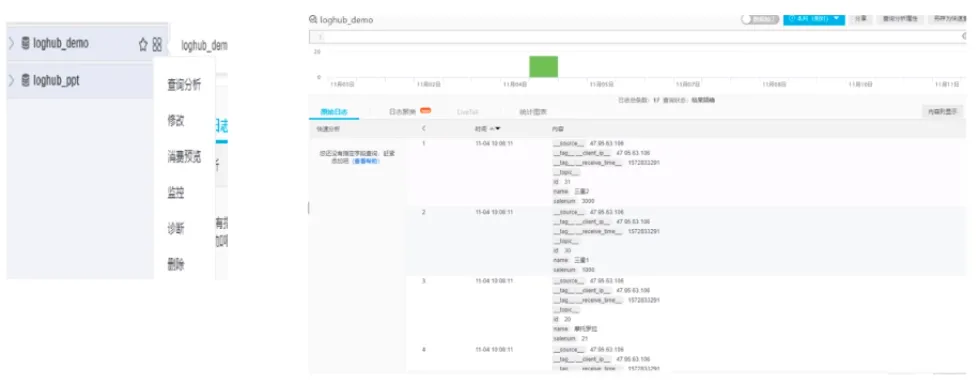This screenshot has width=979, height=392.
Task: Choose 消费预览 from the popup menu
Action: point(184,157)
